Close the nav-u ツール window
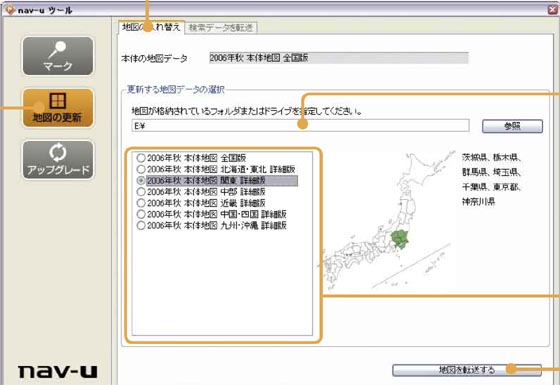Image resolution: width=560 pixels, height=385 pixels. [x=552, y=10]
